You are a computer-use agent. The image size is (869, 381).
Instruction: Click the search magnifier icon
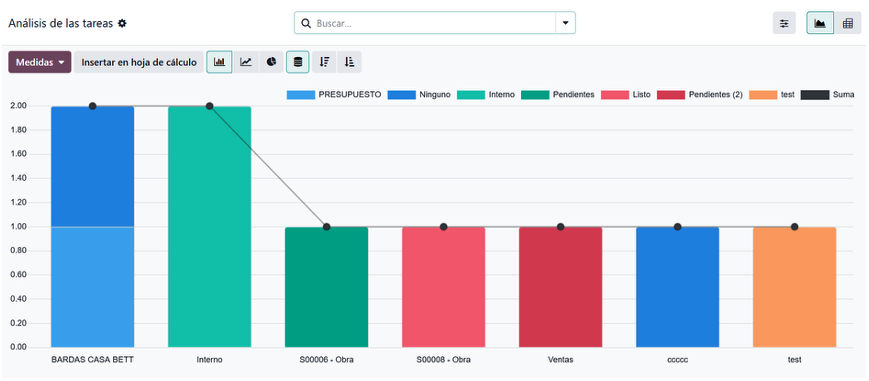305,23
